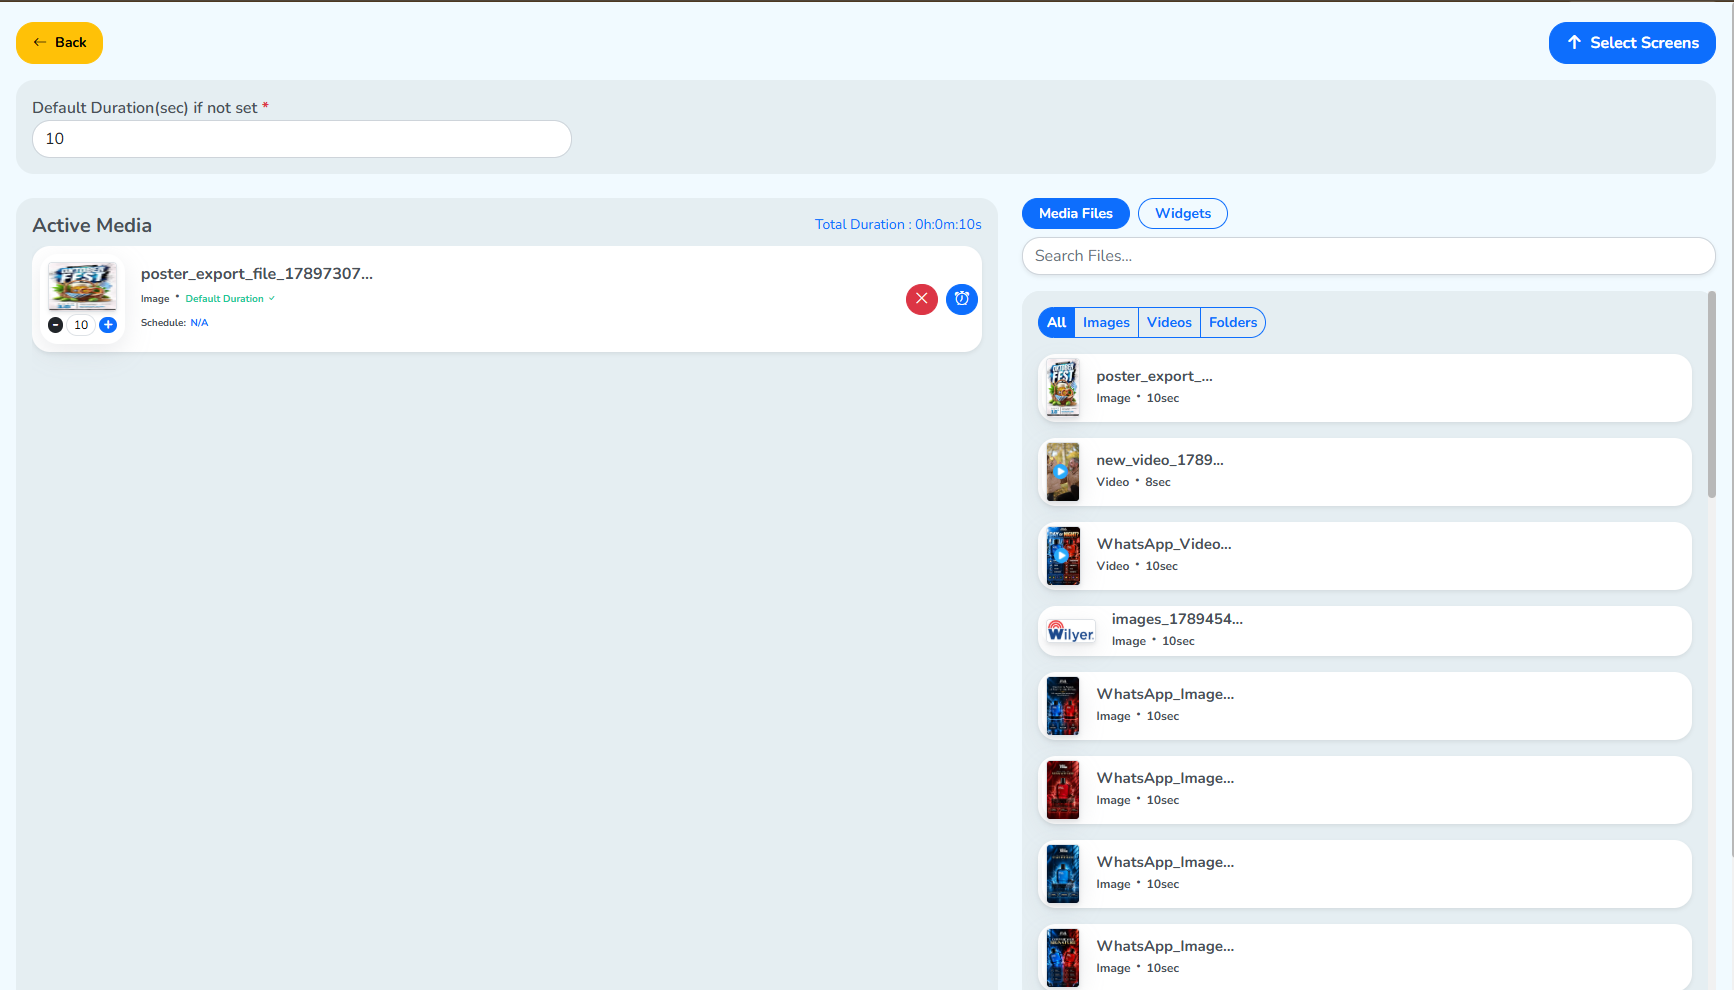
Task: Switch to Widgets tab
Action: (1183, 214)
